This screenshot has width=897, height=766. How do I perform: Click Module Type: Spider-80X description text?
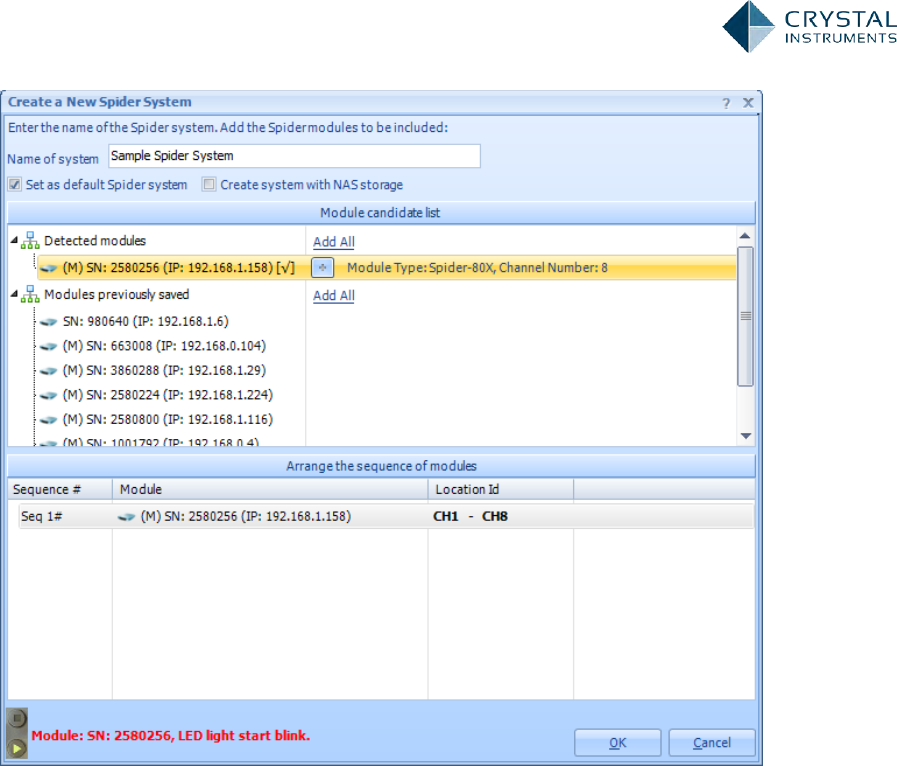(477, 268)
